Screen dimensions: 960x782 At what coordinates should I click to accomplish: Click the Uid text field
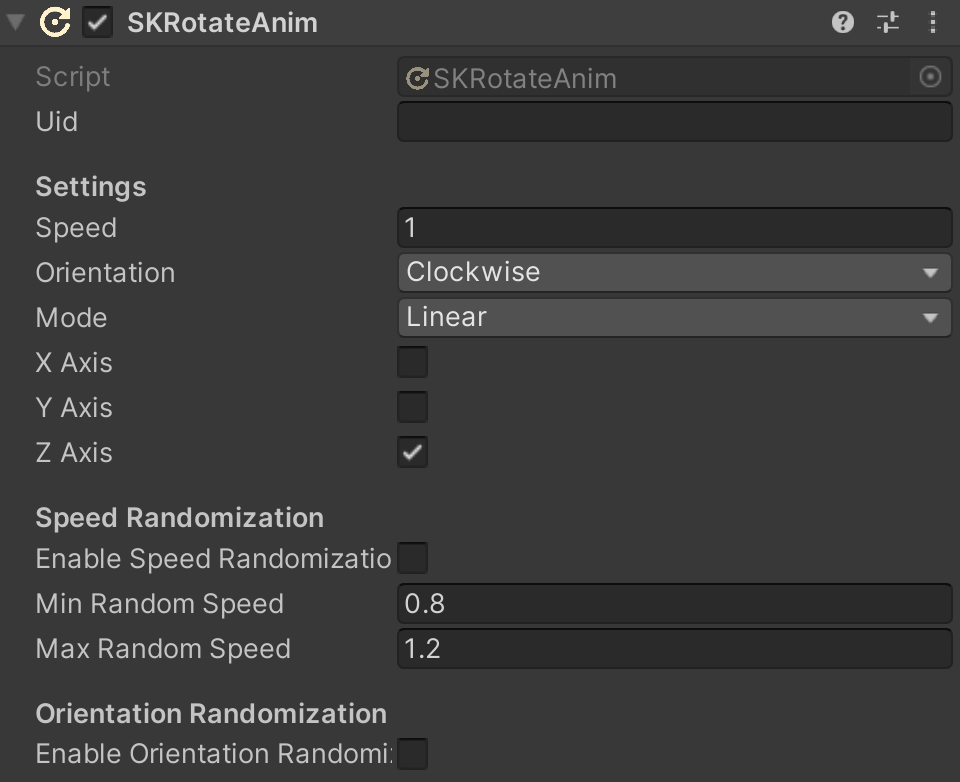[674, 122]
